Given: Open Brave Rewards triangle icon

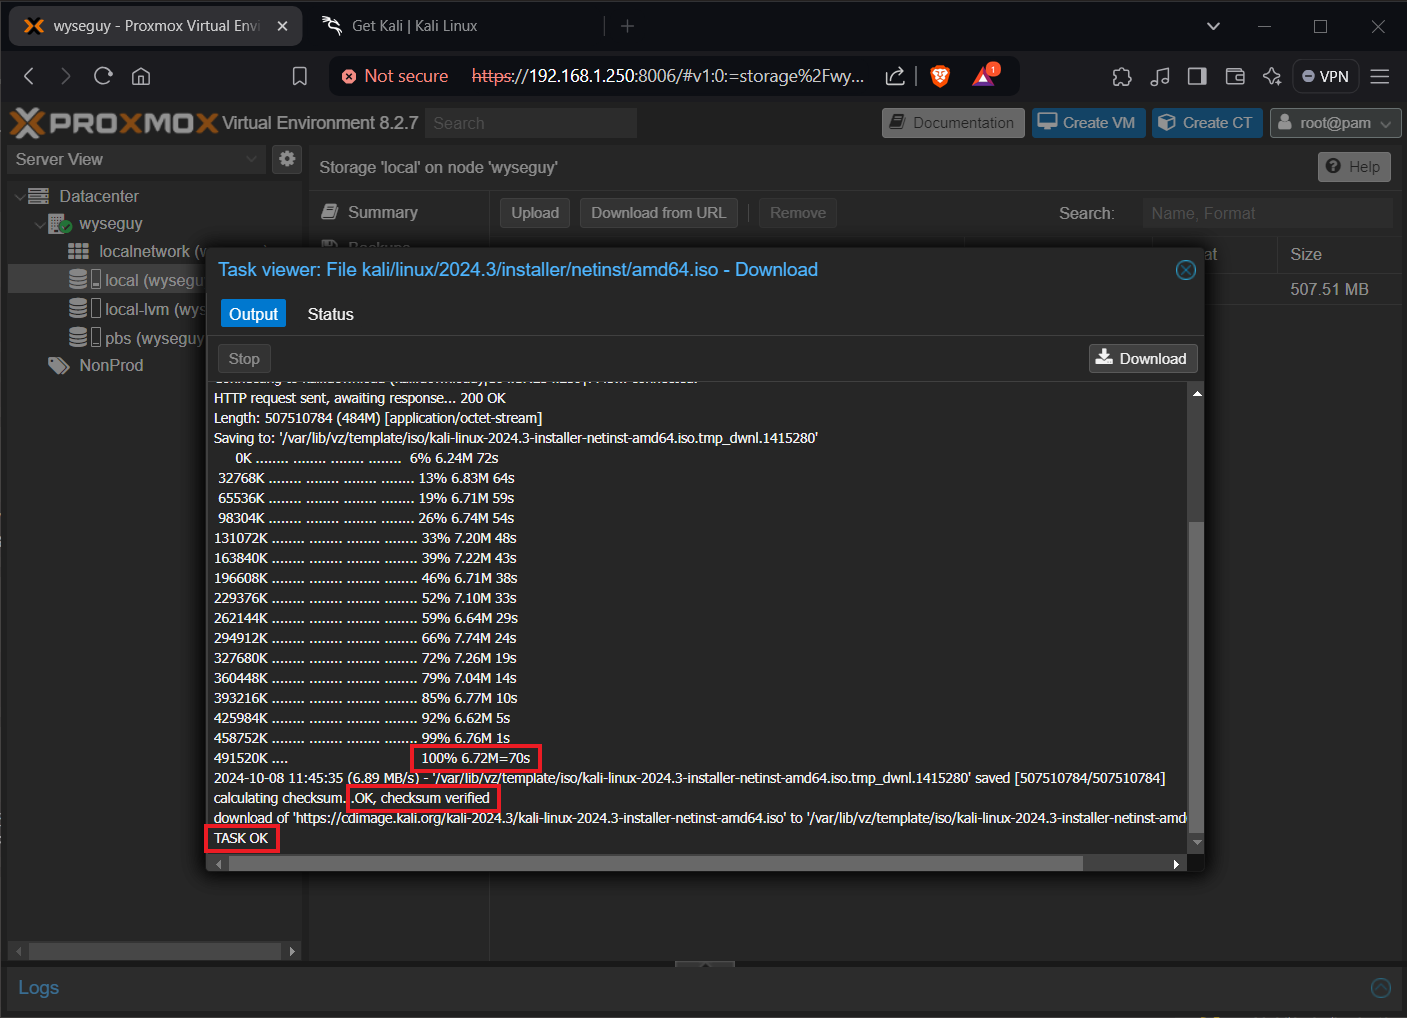Looking at the screenshot, I should coord(984,76).
